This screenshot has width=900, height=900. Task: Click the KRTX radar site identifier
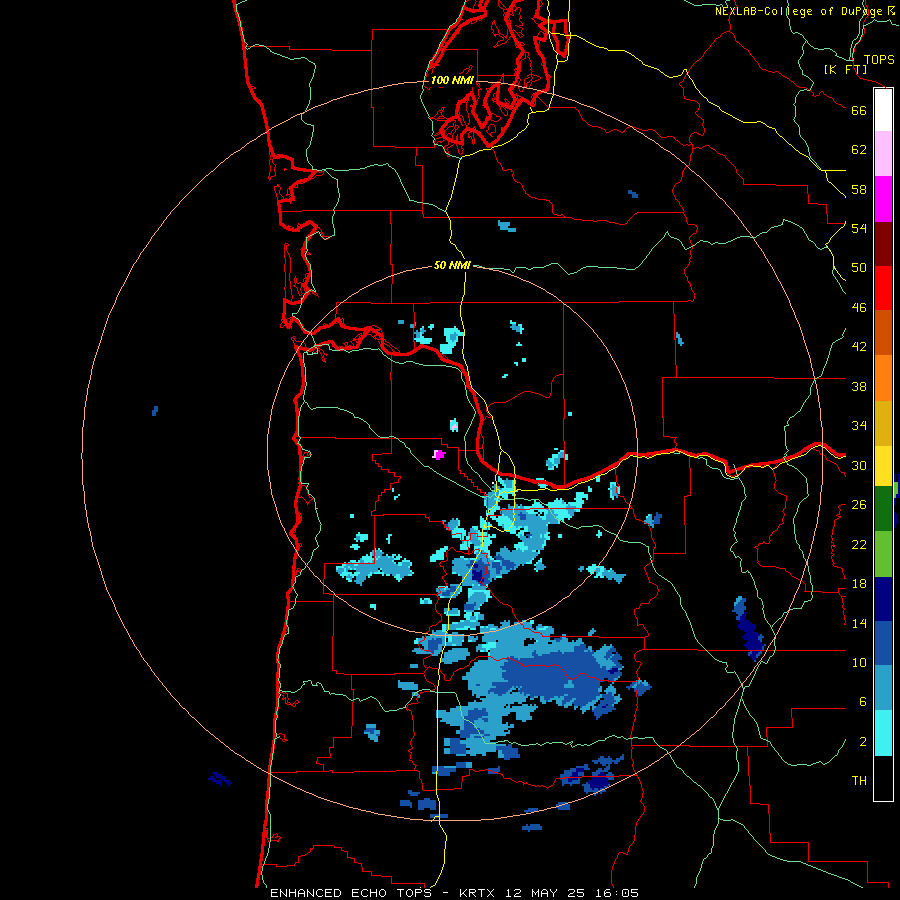coord(479,893)
